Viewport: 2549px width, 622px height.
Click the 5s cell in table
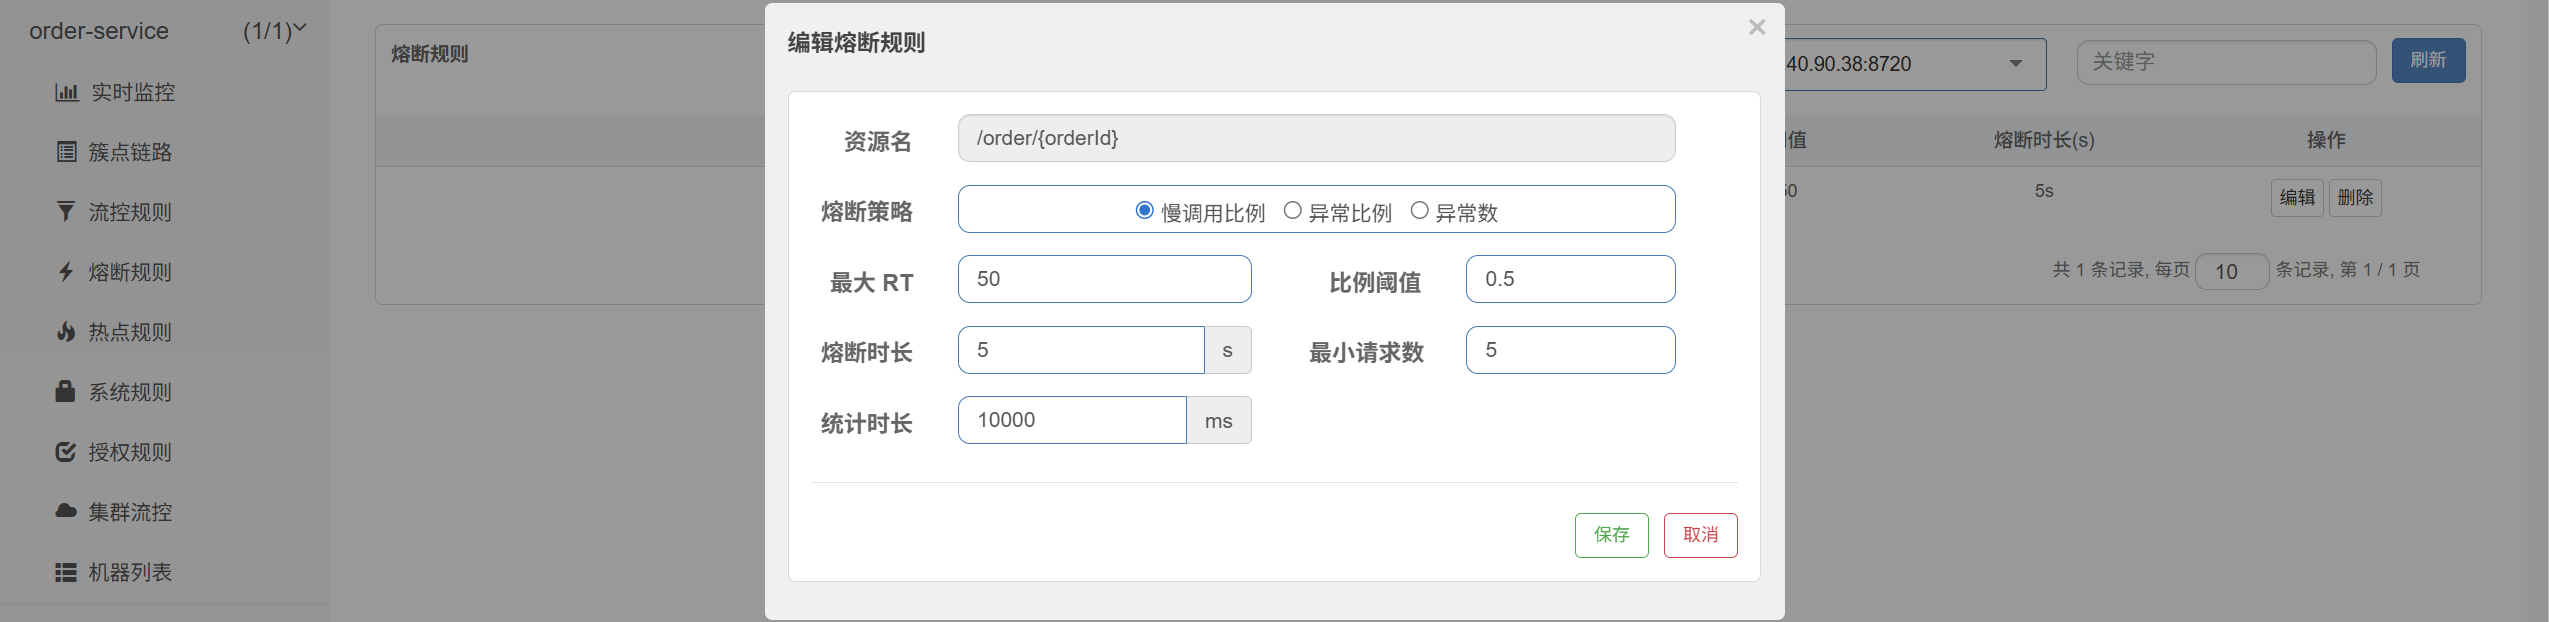coord(2043,191)
